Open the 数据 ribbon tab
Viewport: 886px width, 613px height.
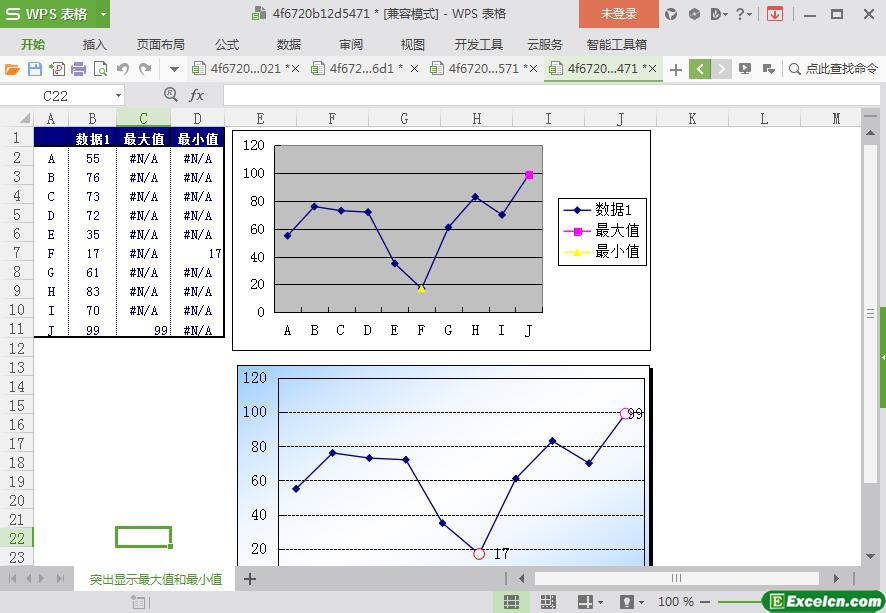(289, 44)
